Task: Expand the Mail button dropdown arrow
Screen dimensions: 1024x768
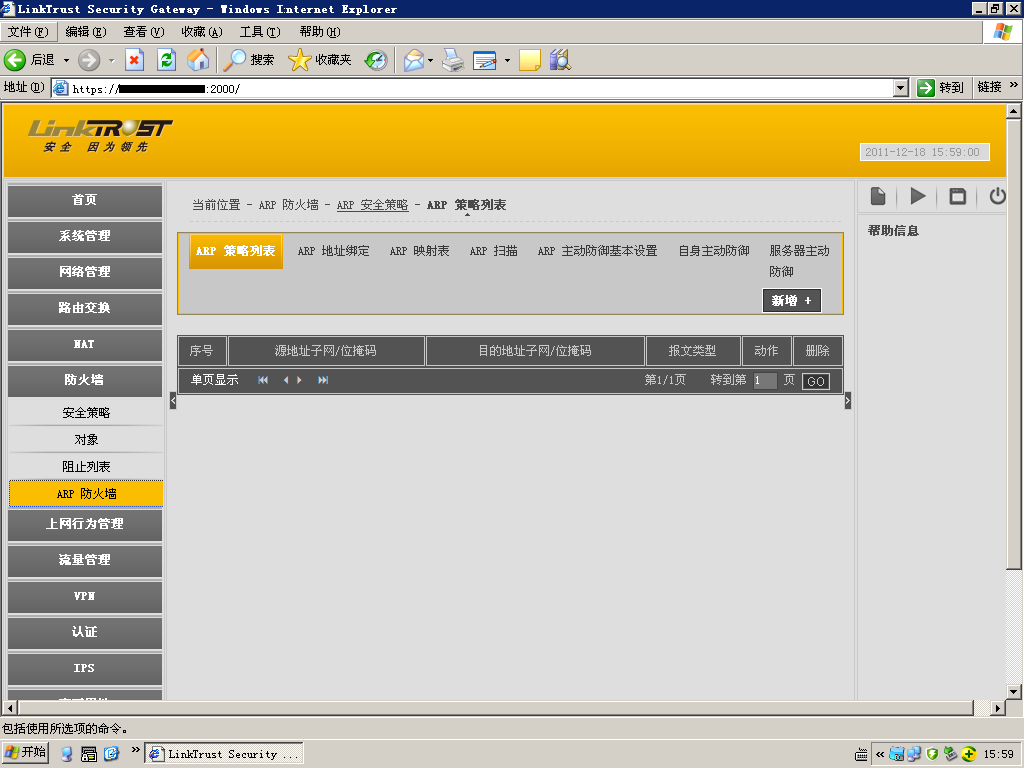Action: pyautogui.click(x=430, y=60)
